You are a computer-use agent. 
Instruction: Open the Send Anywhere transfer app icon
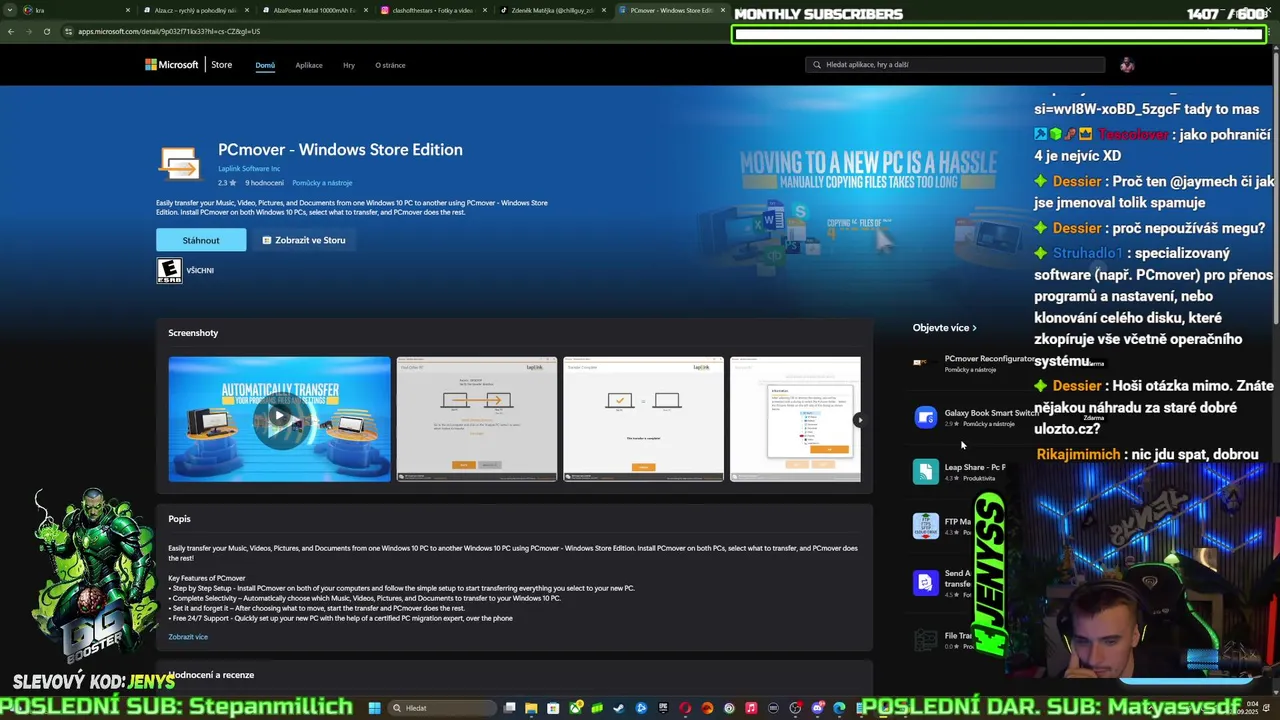point(926,582)
